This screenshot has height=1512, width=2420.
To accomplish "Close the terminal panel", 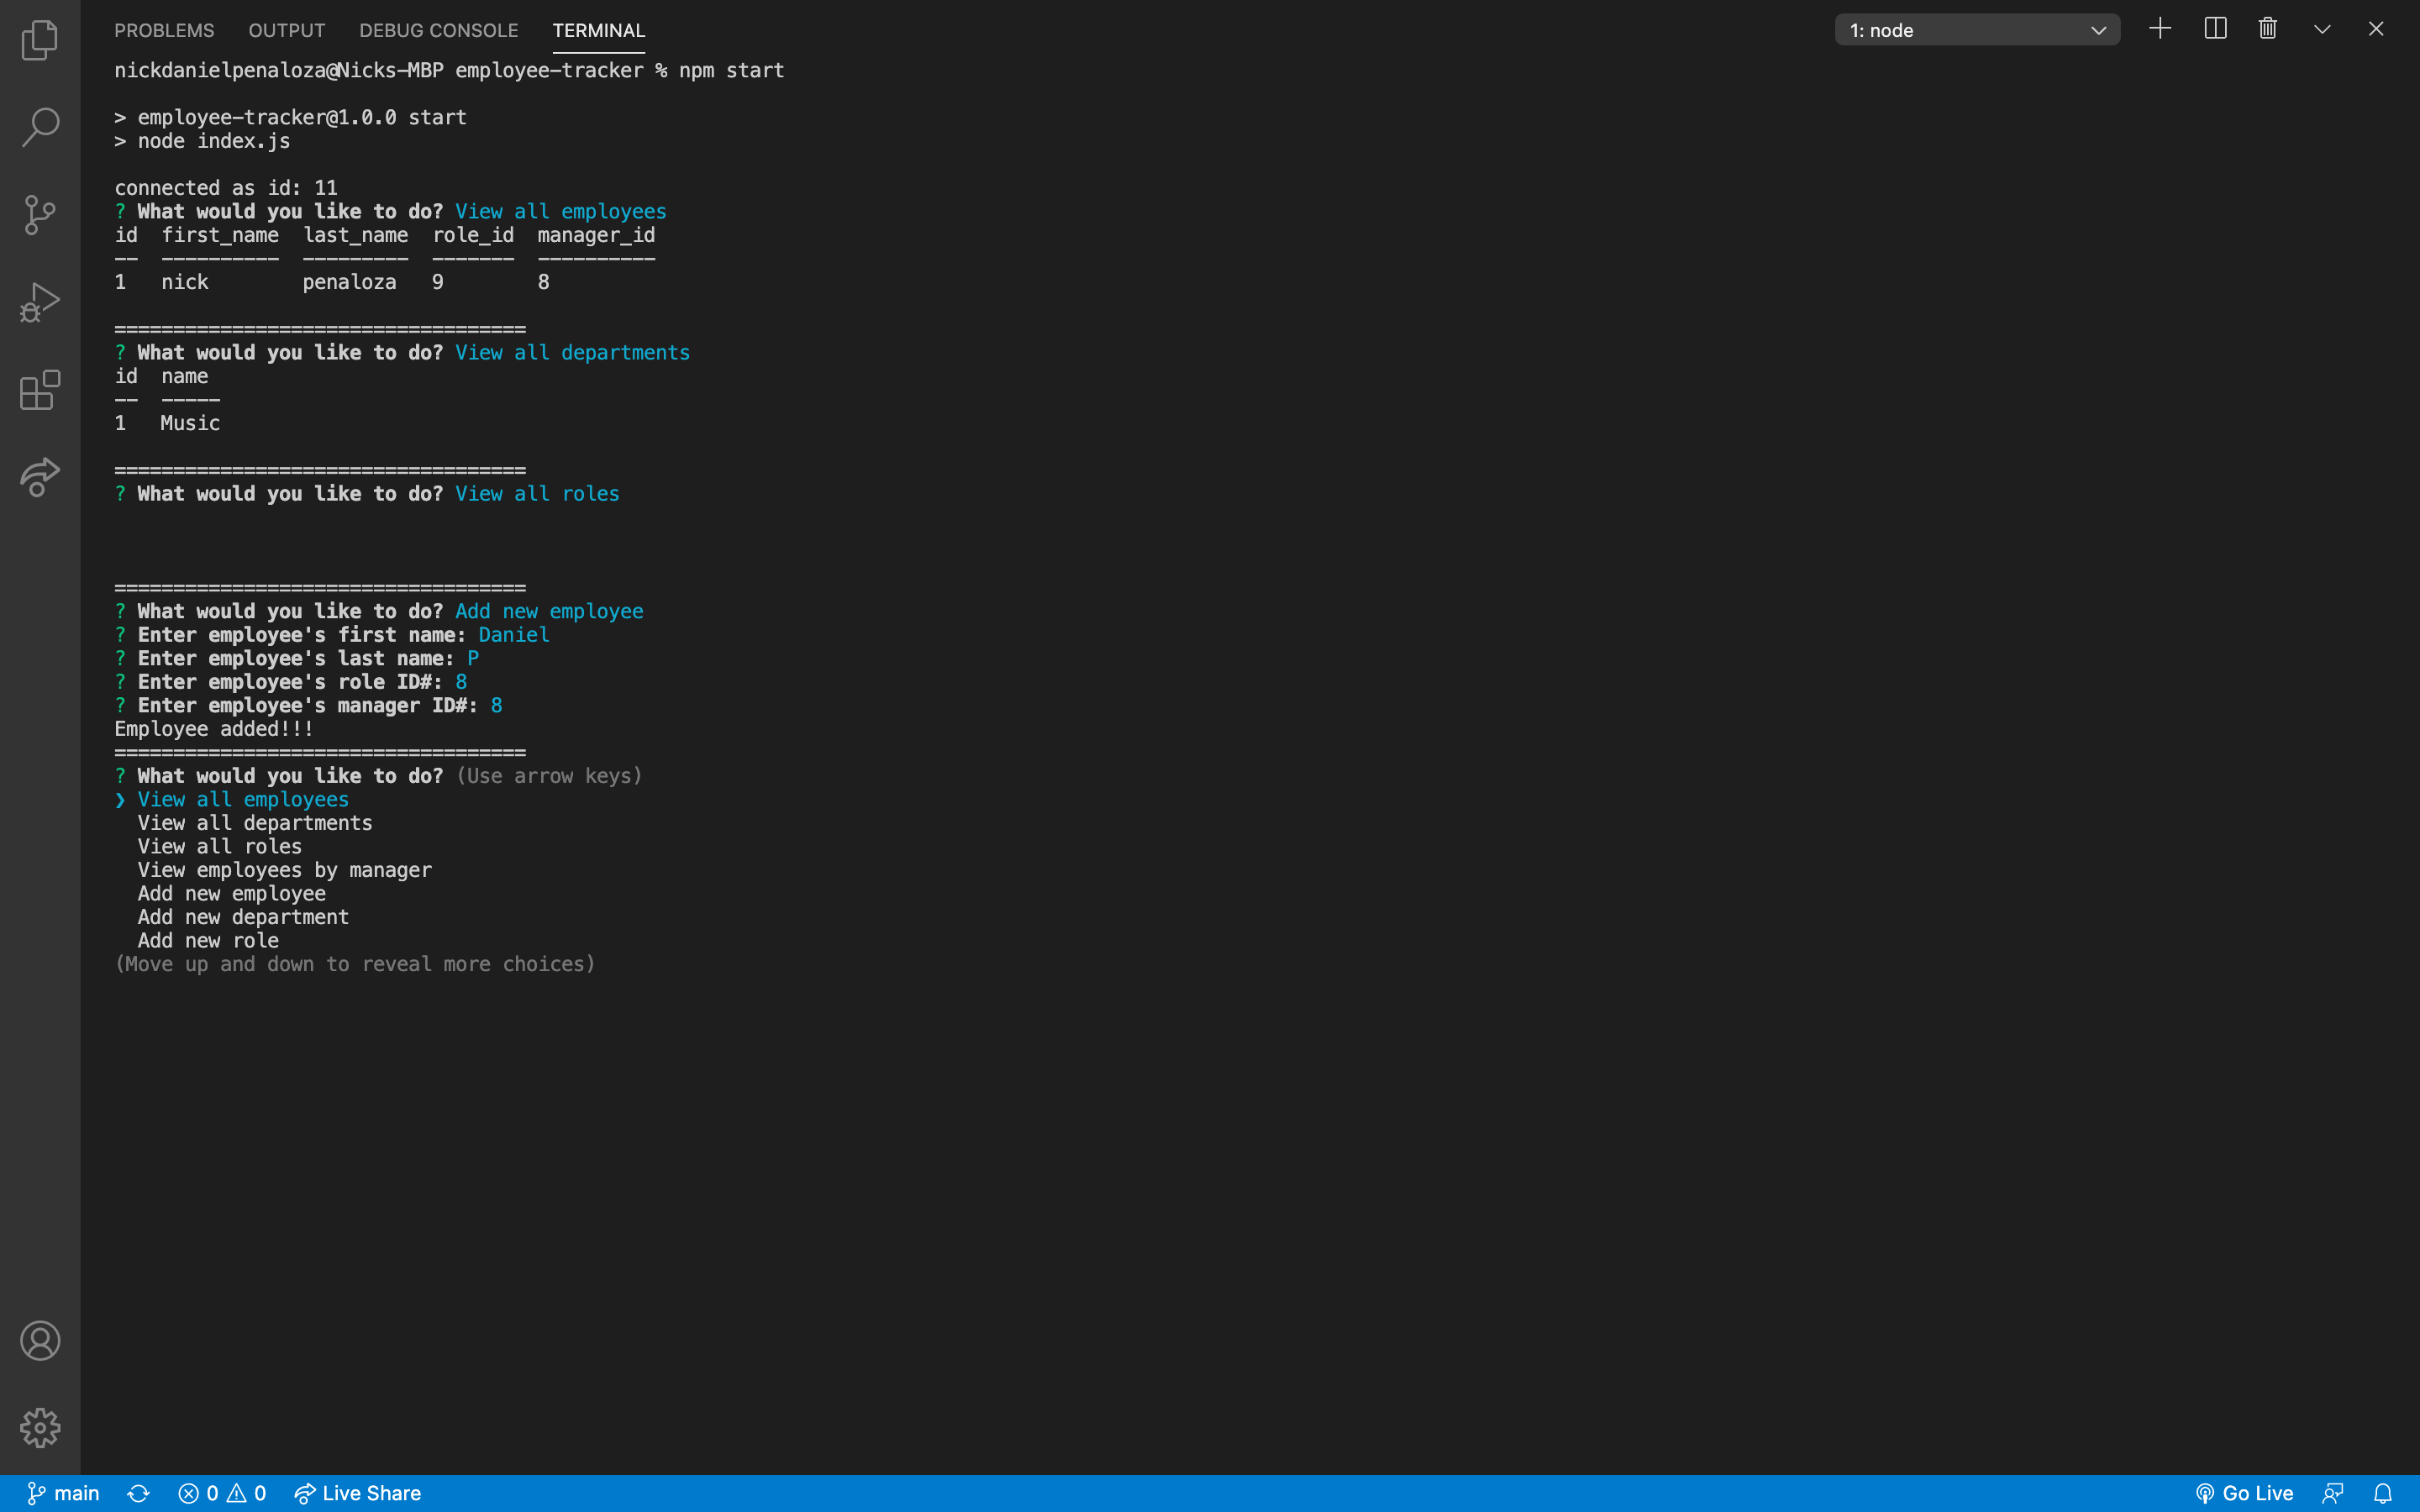I will coord(2376,29).
